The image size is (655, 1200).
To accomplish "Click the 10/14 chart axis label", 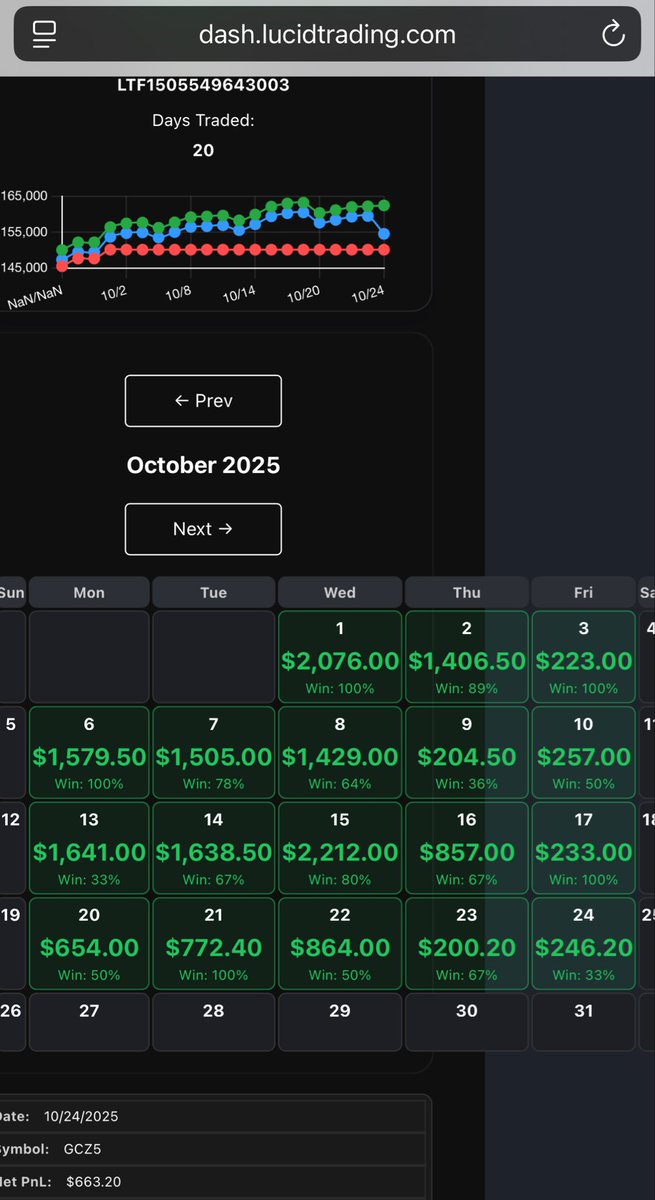I will coord(239,294).
